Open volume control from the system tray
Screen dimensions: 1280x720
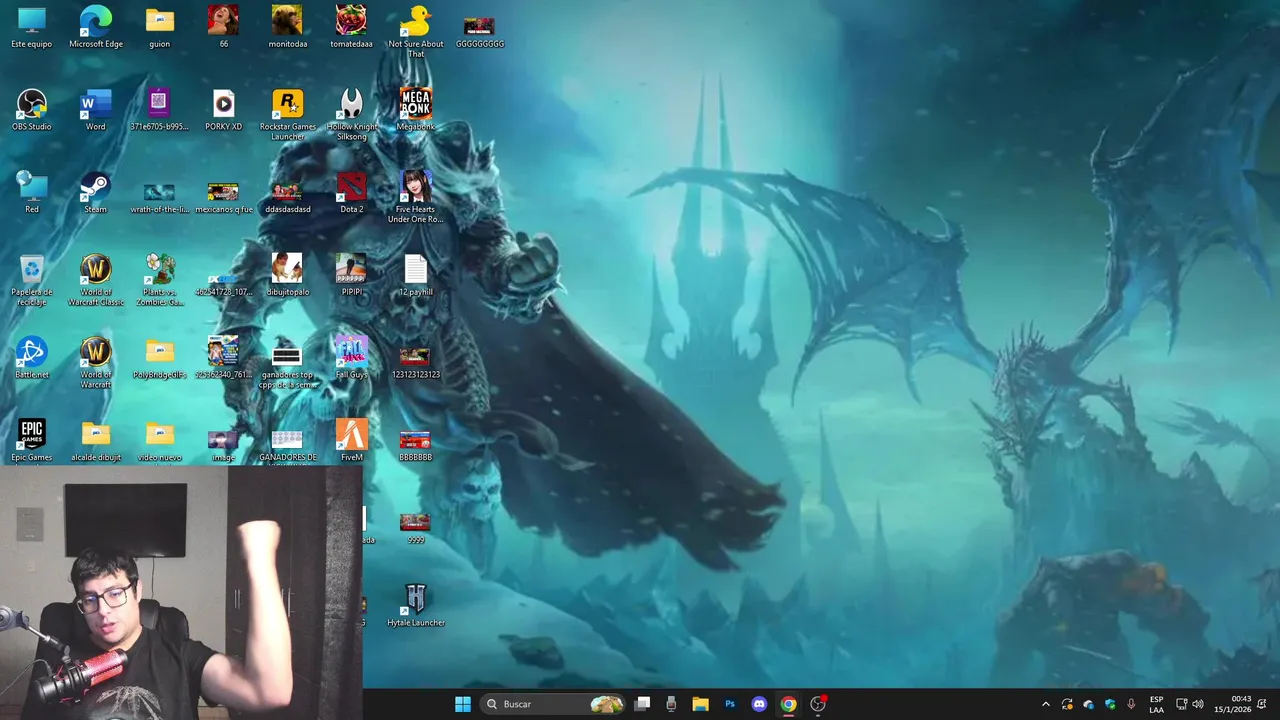(1198, 704)
